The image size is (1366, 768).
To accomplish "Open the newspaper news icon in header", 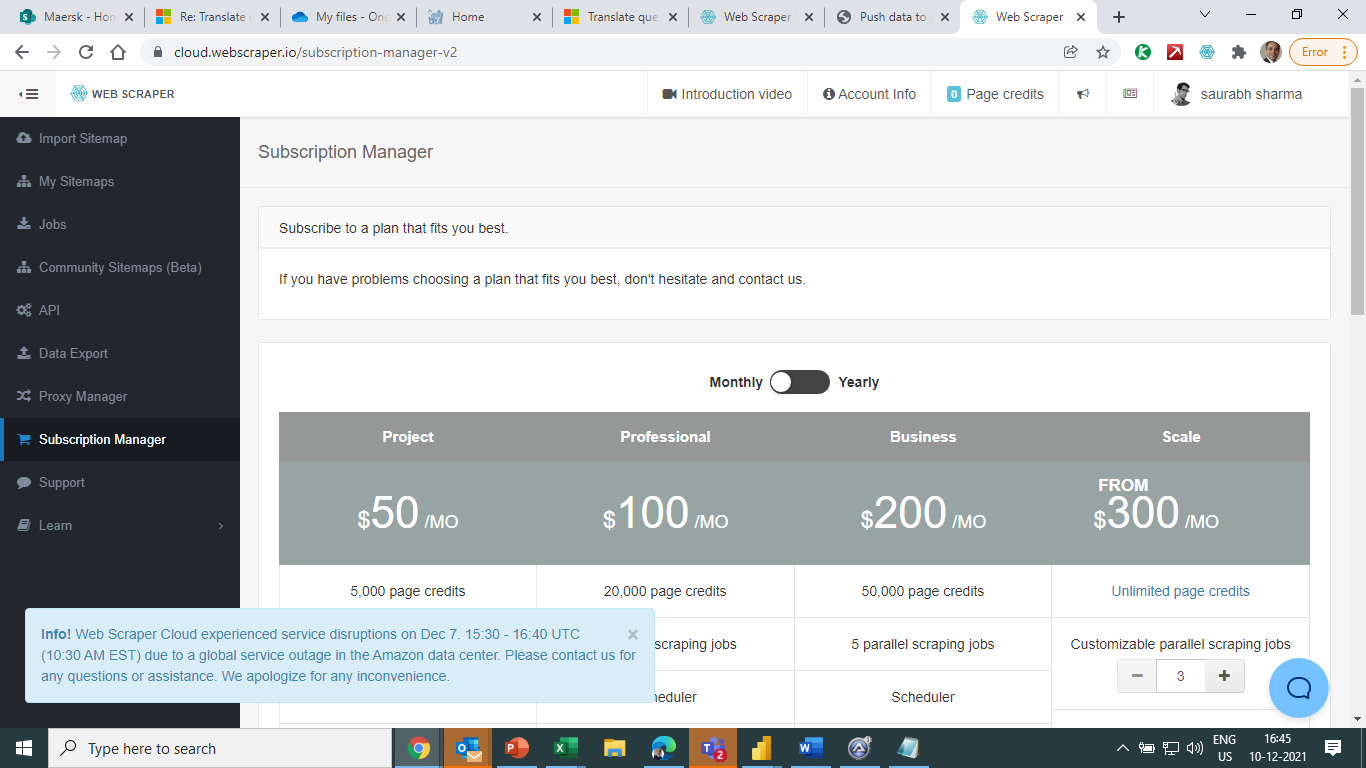I will click(1130, 94).
